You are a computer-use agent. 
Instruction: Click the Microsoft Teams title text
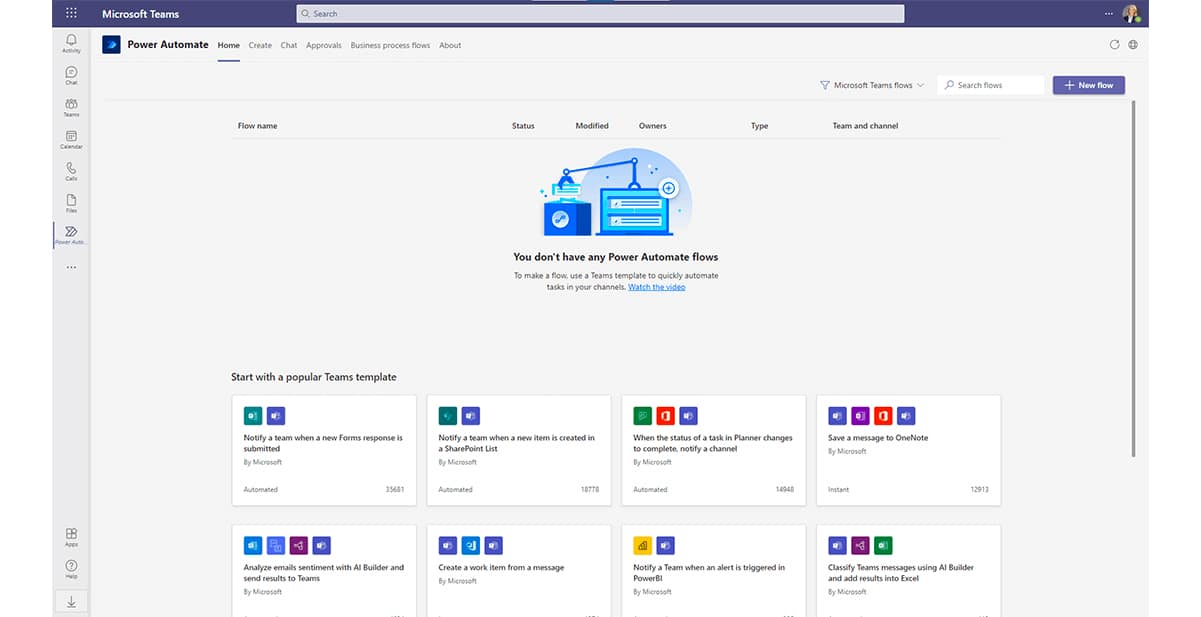tap(138, 14)
